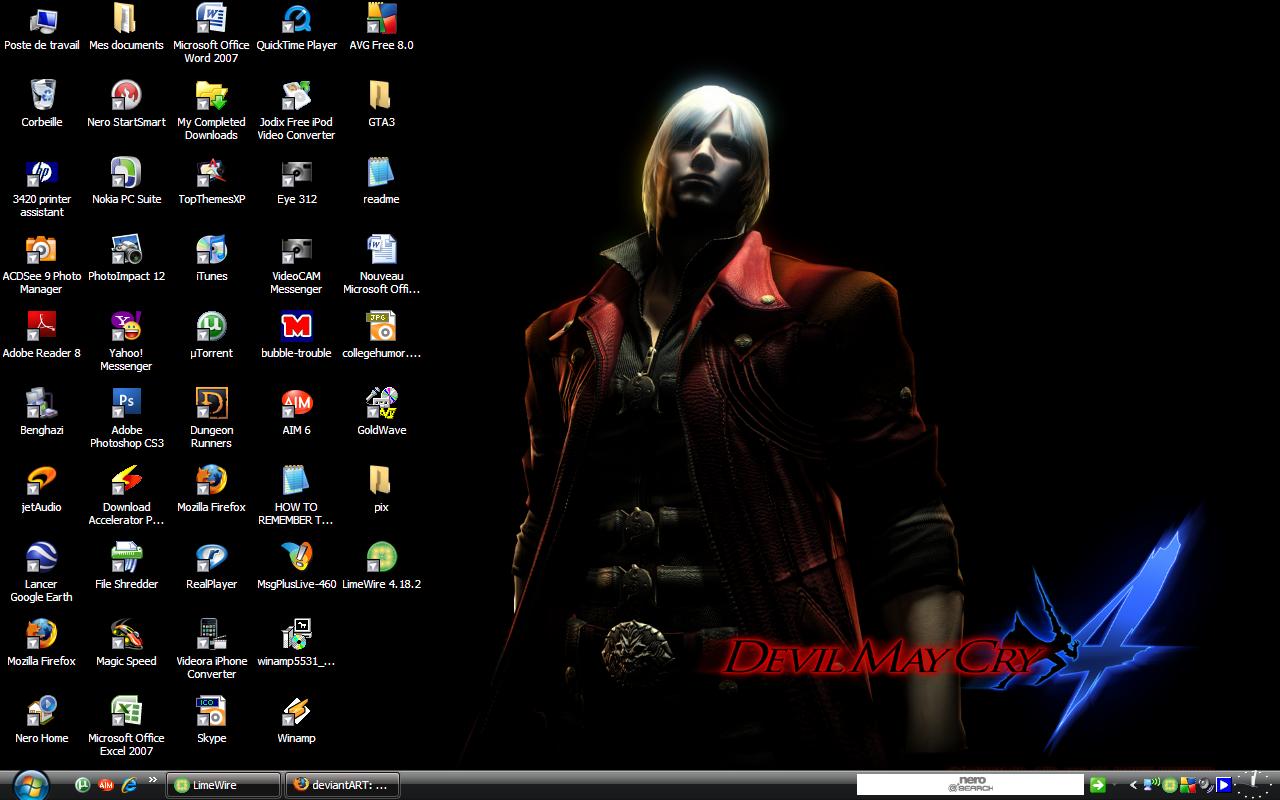Launch Eye 312 webcam shortcut
1280x800 pixels.
click(296, 182)
